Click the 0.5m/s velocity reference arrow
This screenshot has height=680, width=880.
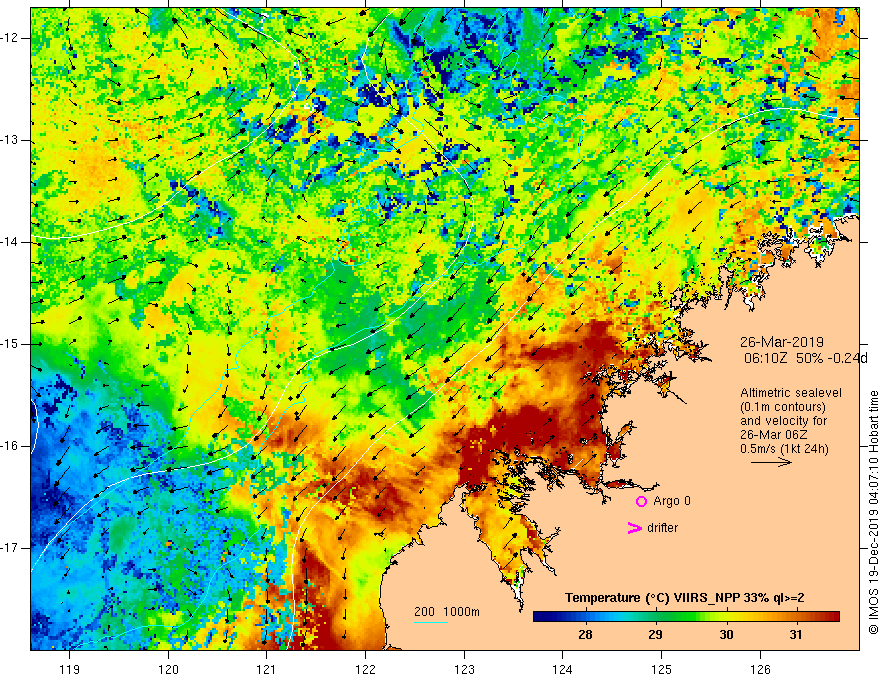(771, 462)
